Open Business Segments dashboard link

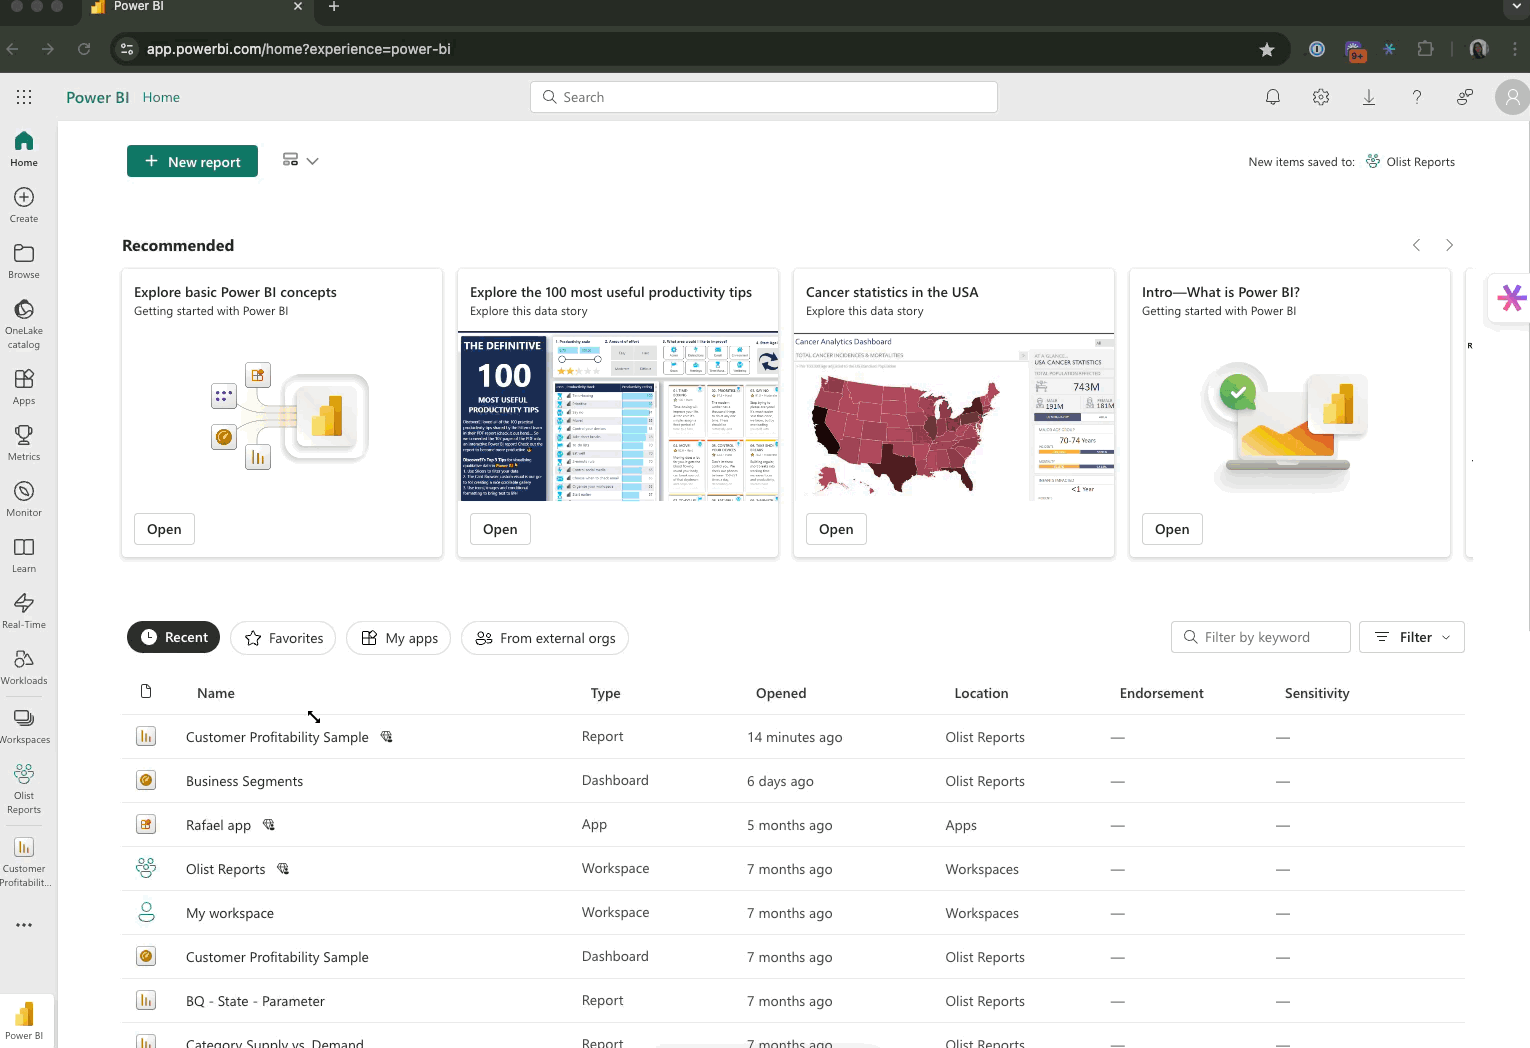click(x=244, y=781)
